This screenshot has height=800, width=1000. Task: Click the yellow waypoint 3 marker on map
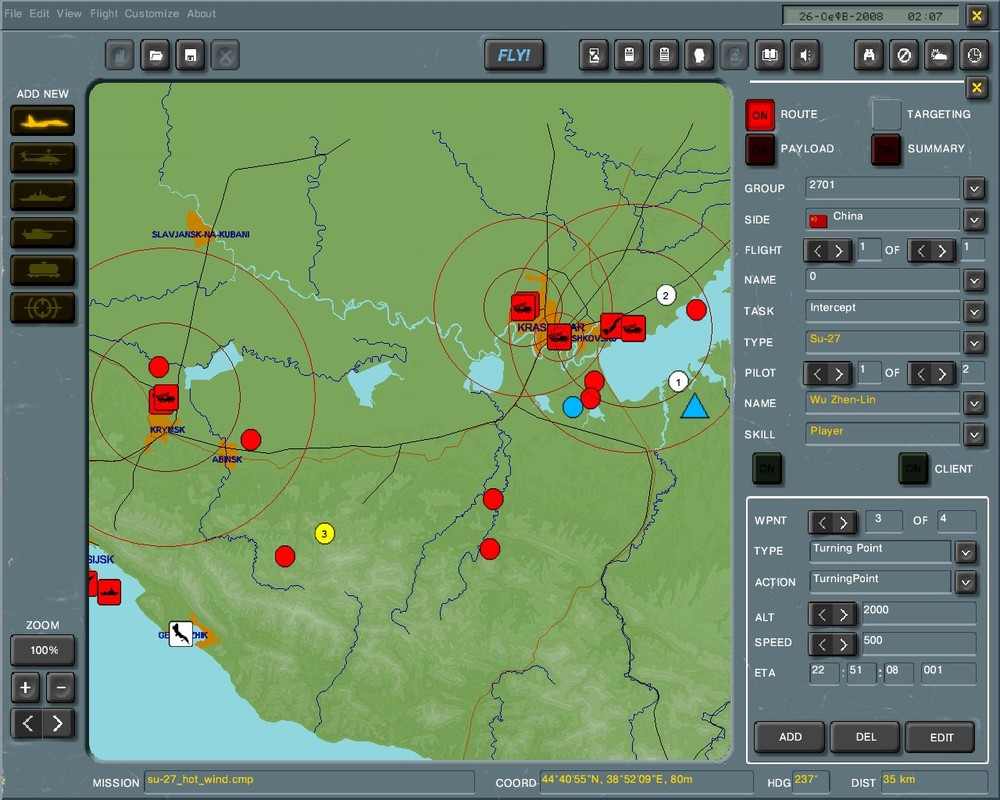click(324, 533)
